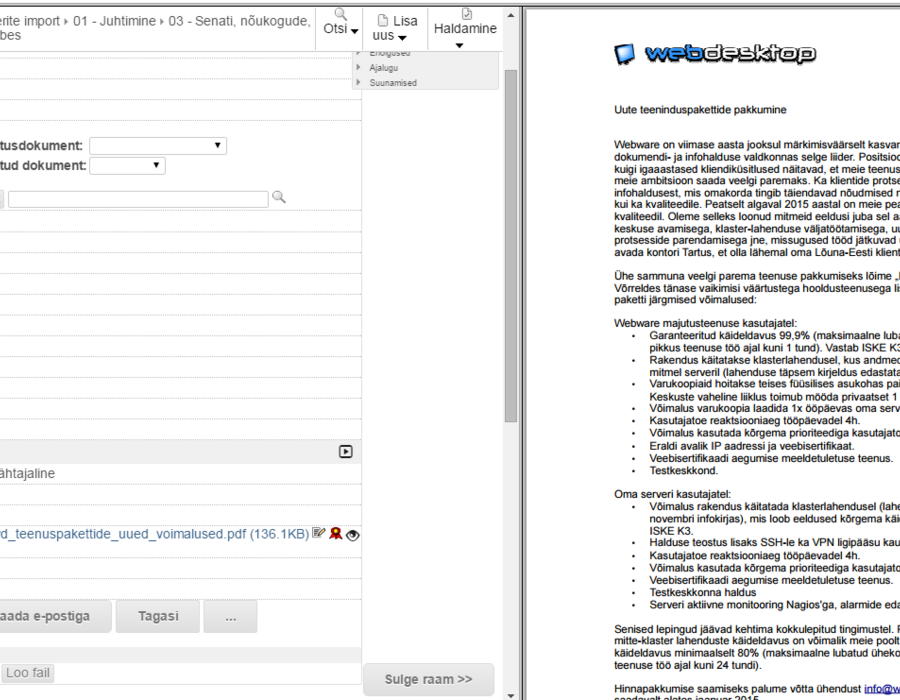Click the magnifier icon beside the text field
This screenshot has height=700, width=900.
coord(279,197)
